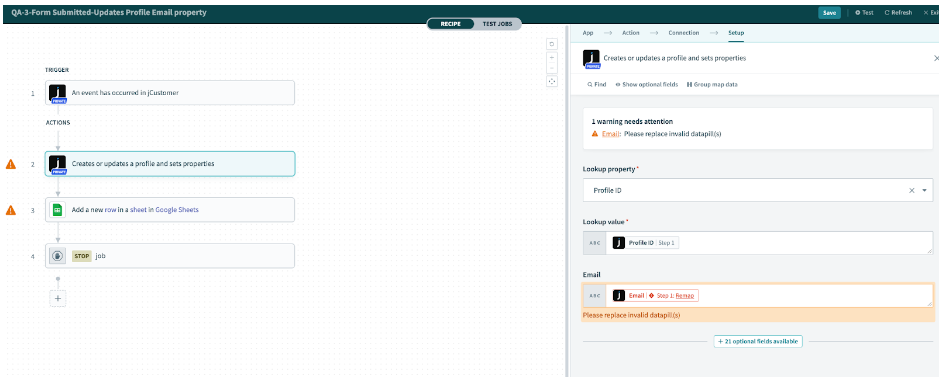Switch to the RECIPE view
Screen dimensions: 940x381
click(x=450, y=24)
